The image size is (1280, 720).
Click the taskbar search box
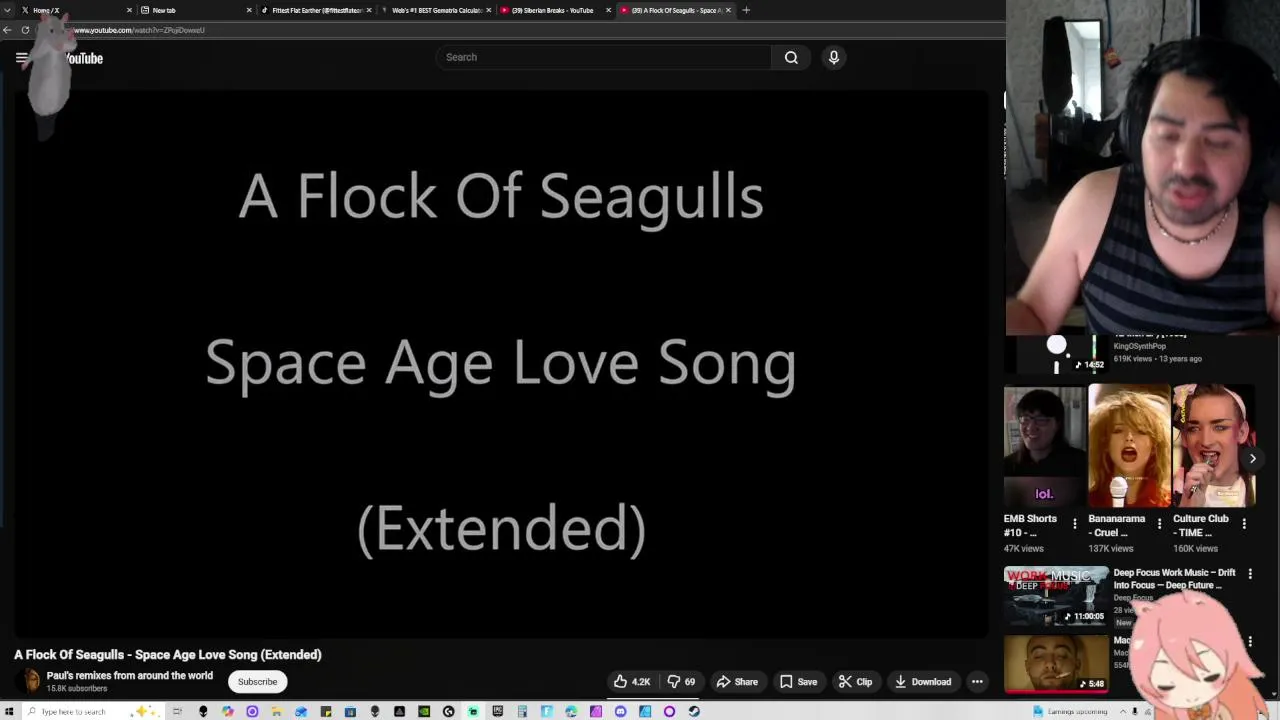coord(92,711)
